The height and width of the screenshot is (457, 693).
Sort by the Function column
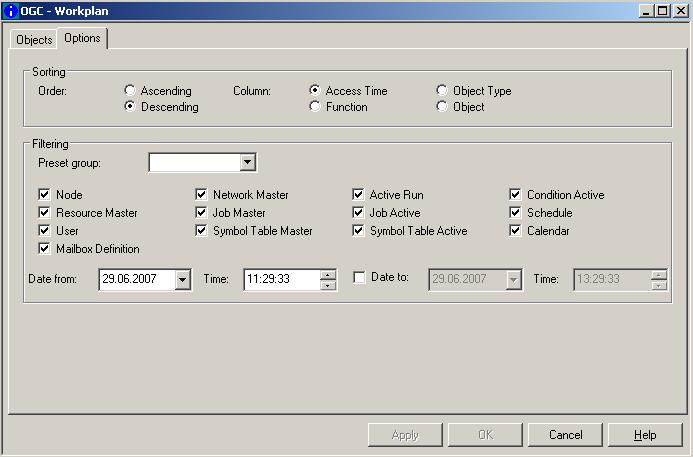[315, 107]
